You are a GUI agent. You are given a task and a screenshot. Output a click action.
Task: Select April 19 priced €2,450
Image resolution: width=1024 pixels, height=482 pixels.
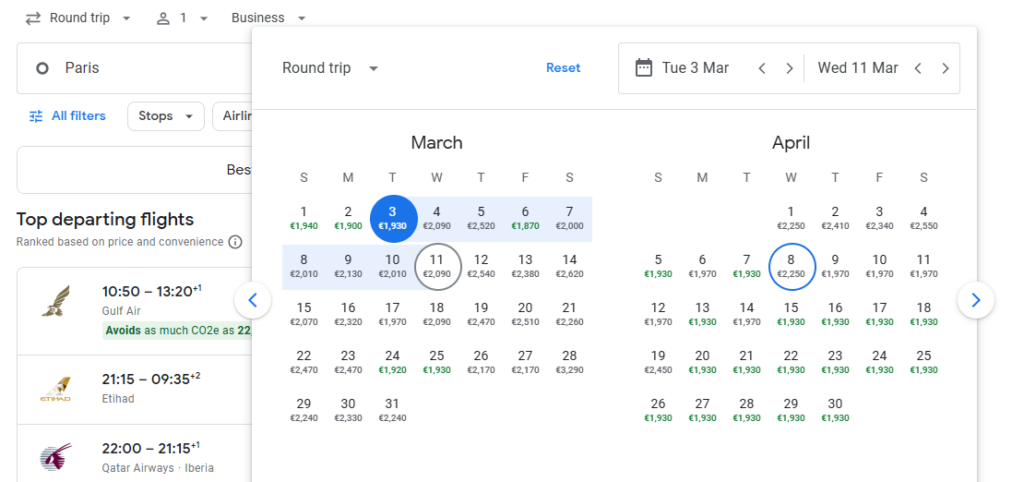click(658, 362)
